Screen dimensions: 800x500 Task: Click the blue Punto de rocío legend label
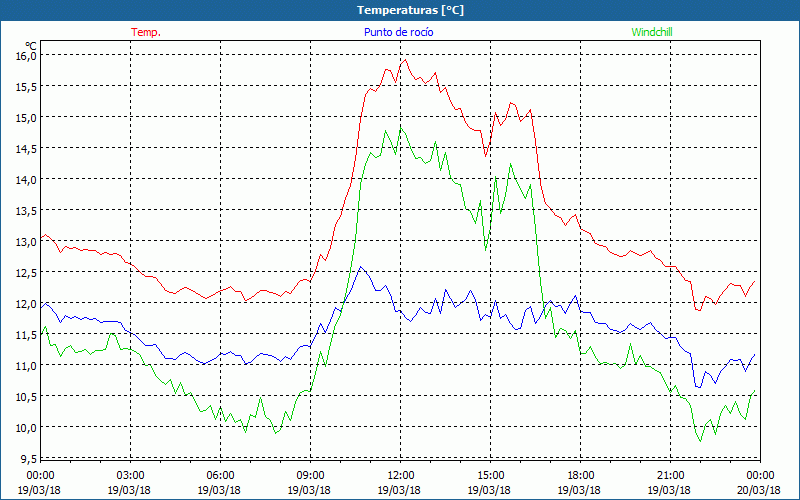pos(398,32)
